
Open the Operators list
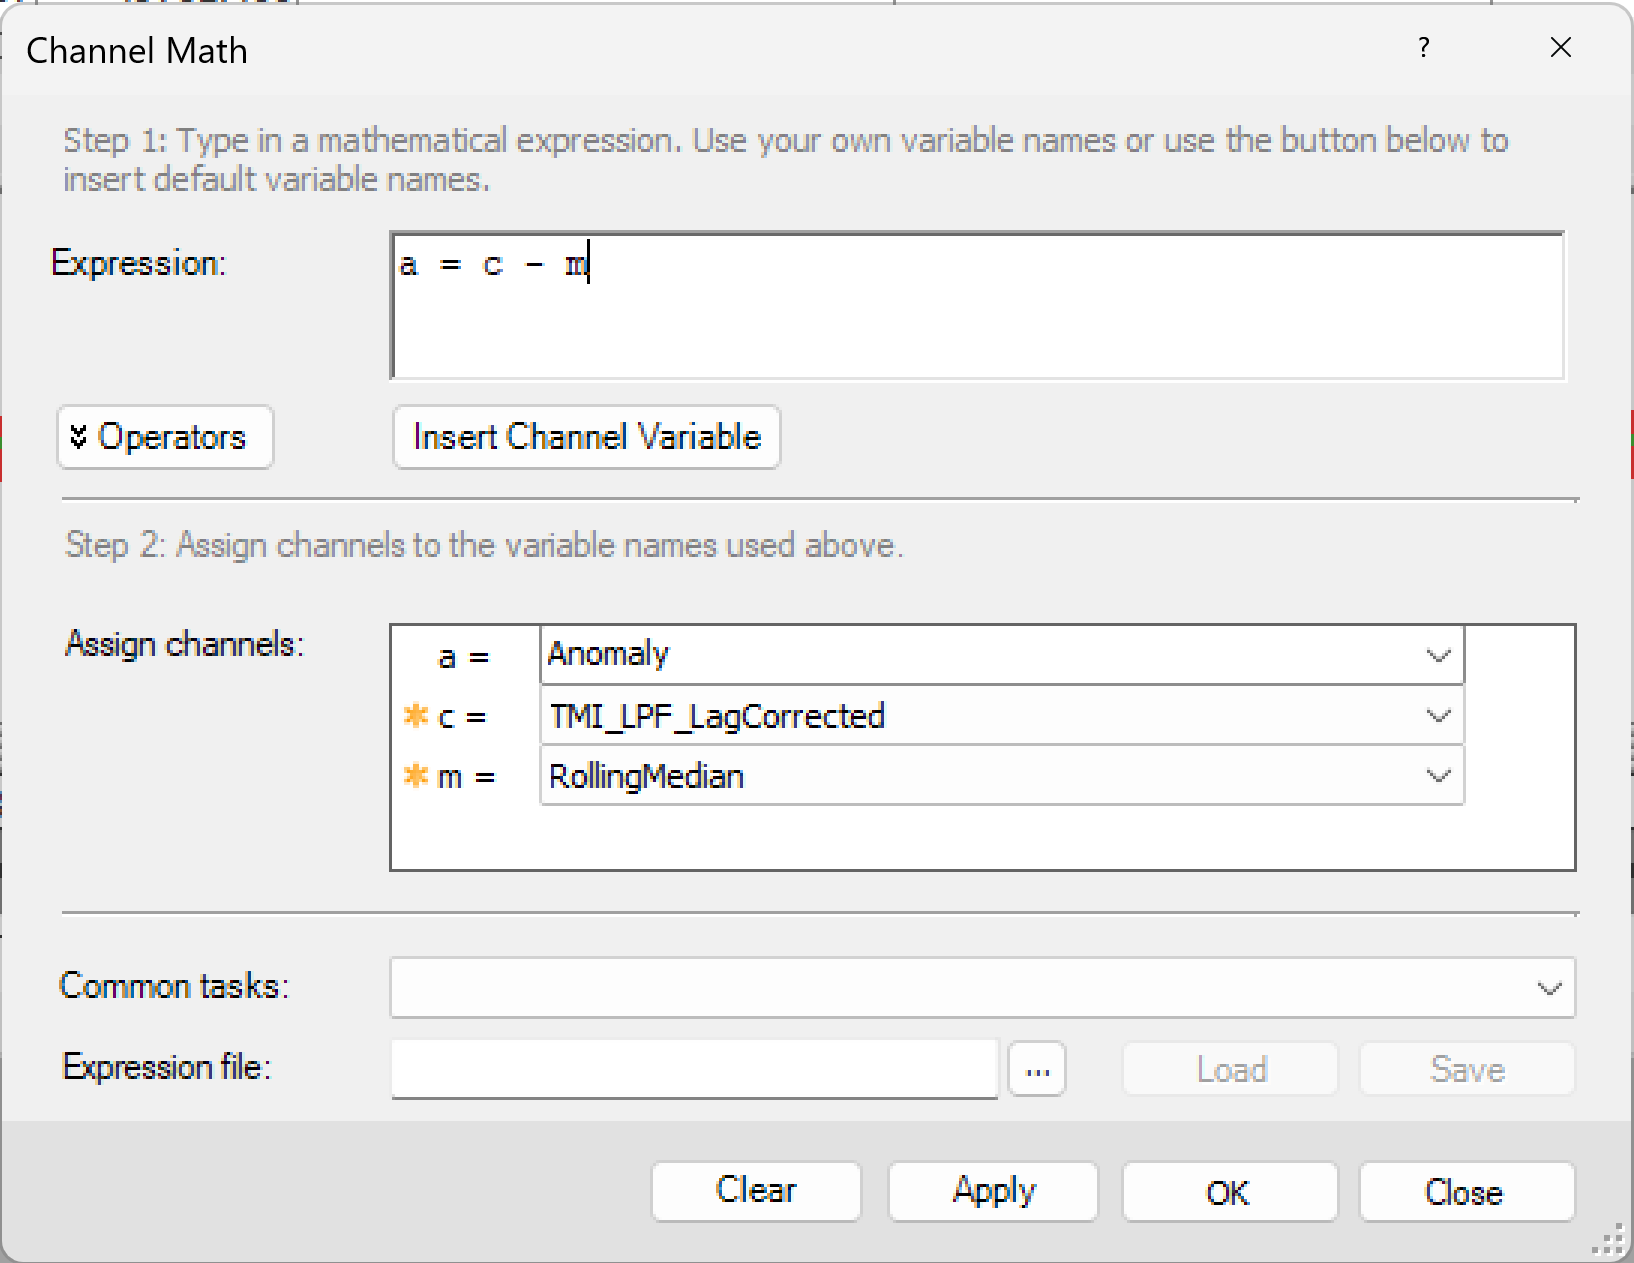click(164, 437)
